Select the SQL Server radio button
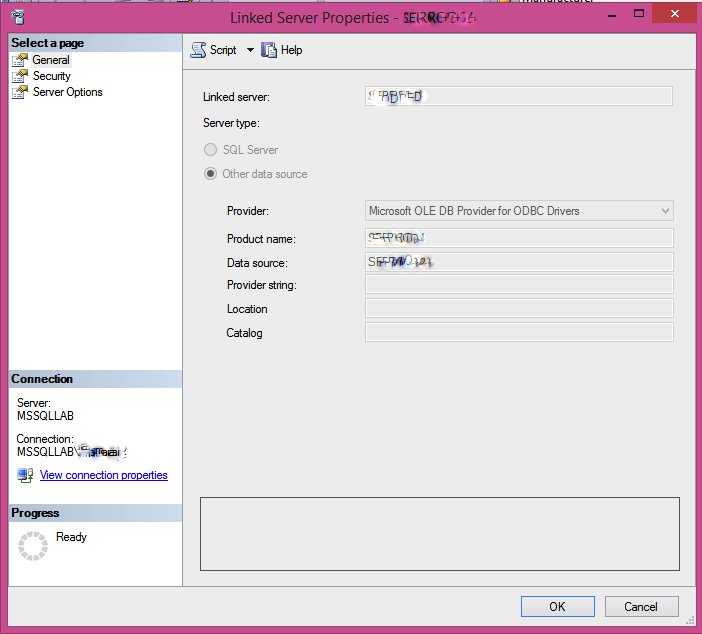Viewport: 702px width, 634px height. pyautogui.click(x=211, y=150)
